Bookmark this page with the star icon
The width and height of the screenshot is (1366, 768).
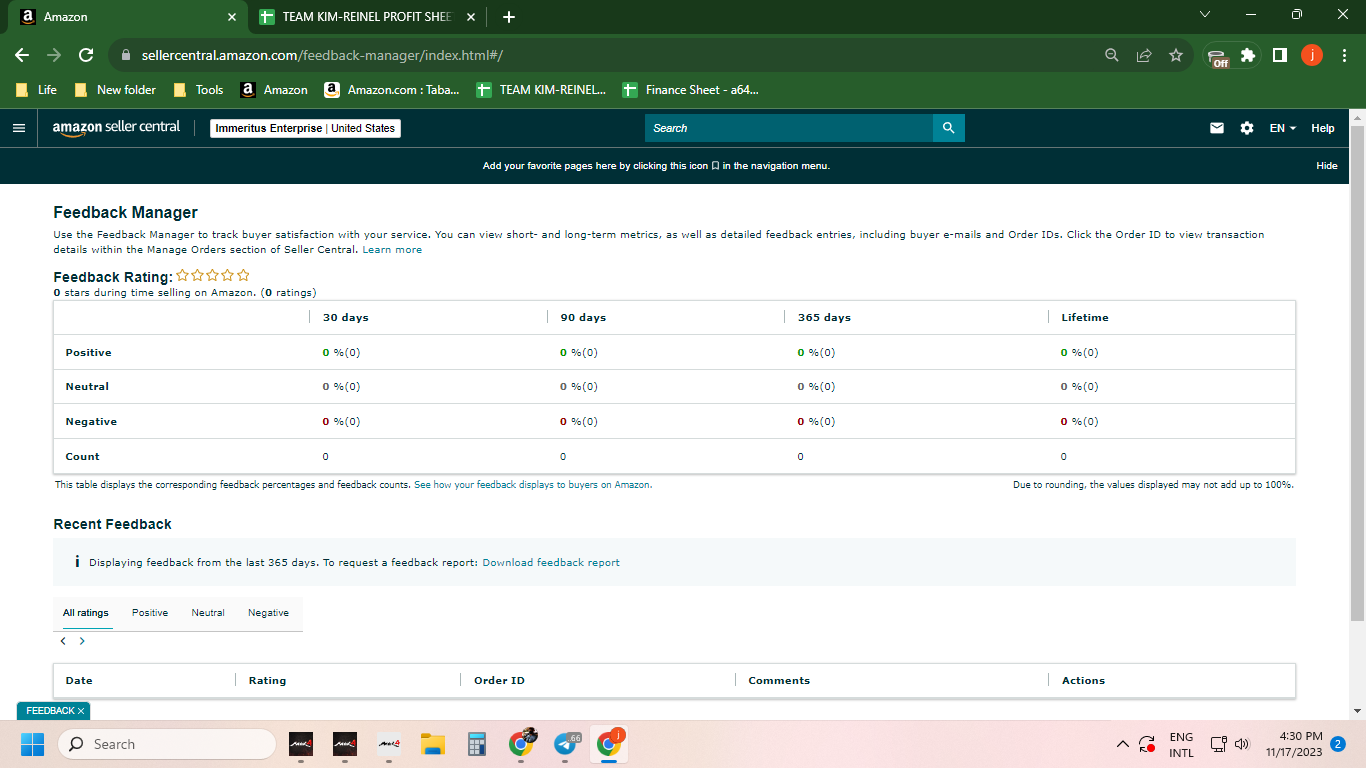(1176, 55)
